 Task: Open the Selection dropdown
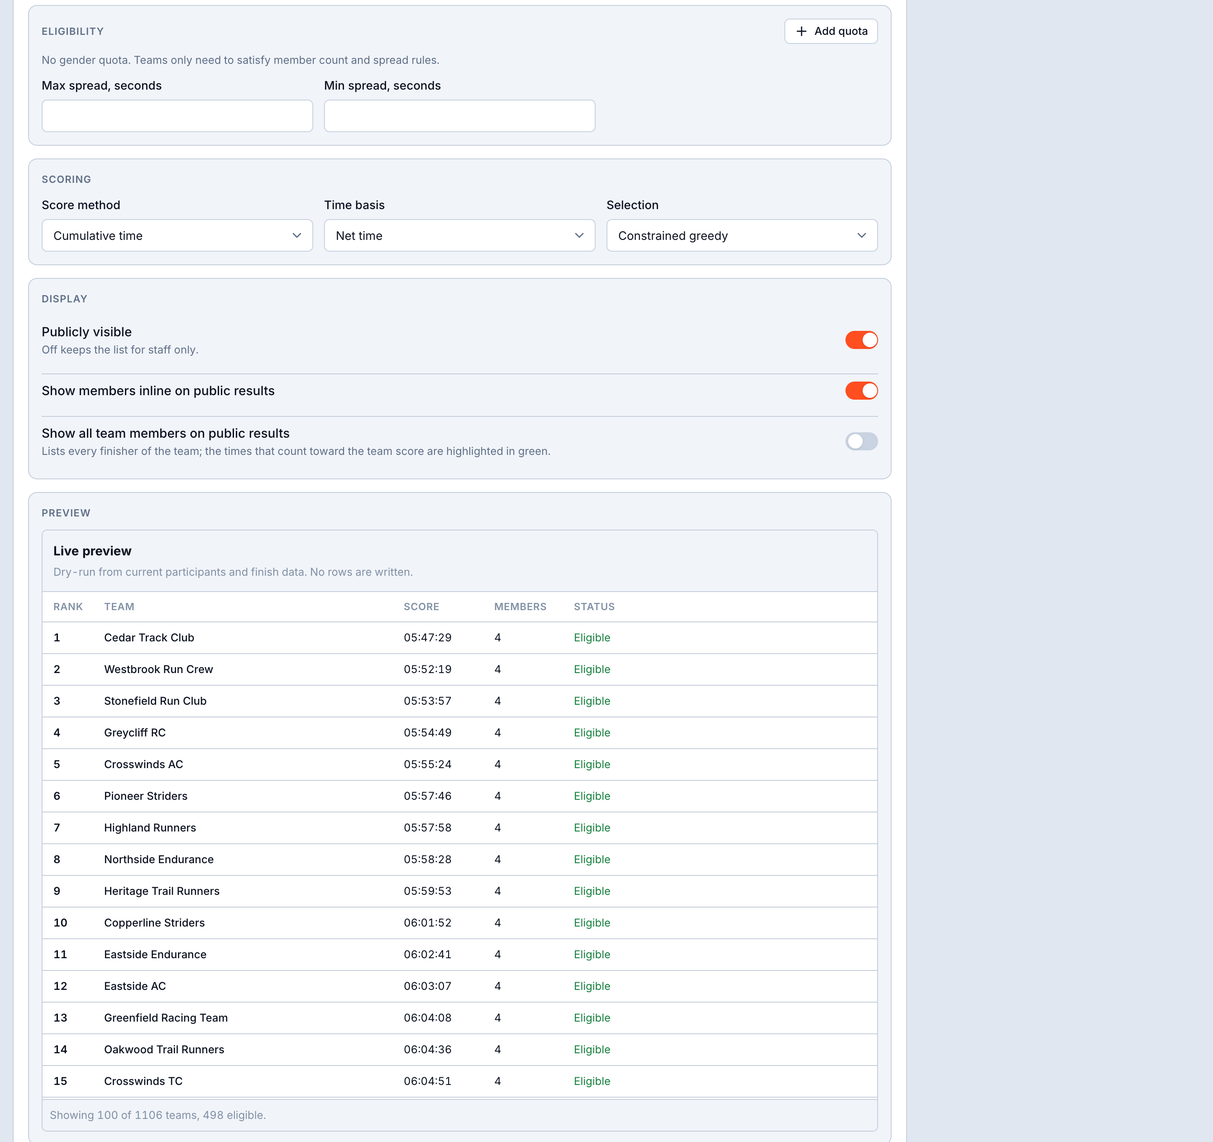click(742, 236)
